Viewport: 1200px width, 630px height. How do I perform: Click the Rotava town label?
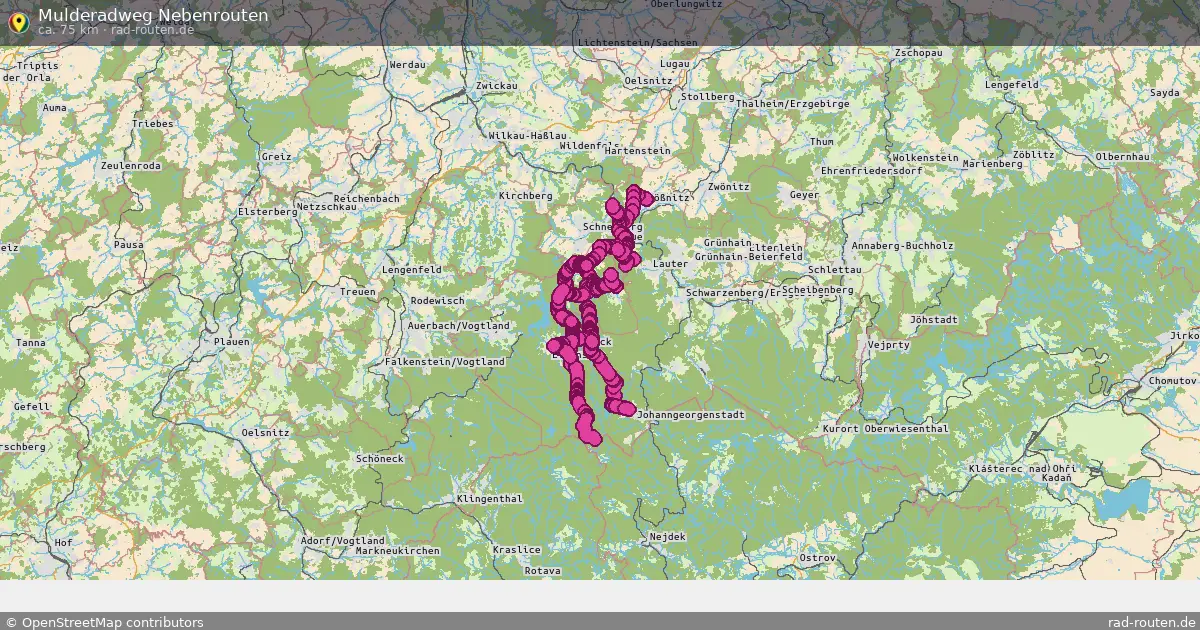[542, 570]
